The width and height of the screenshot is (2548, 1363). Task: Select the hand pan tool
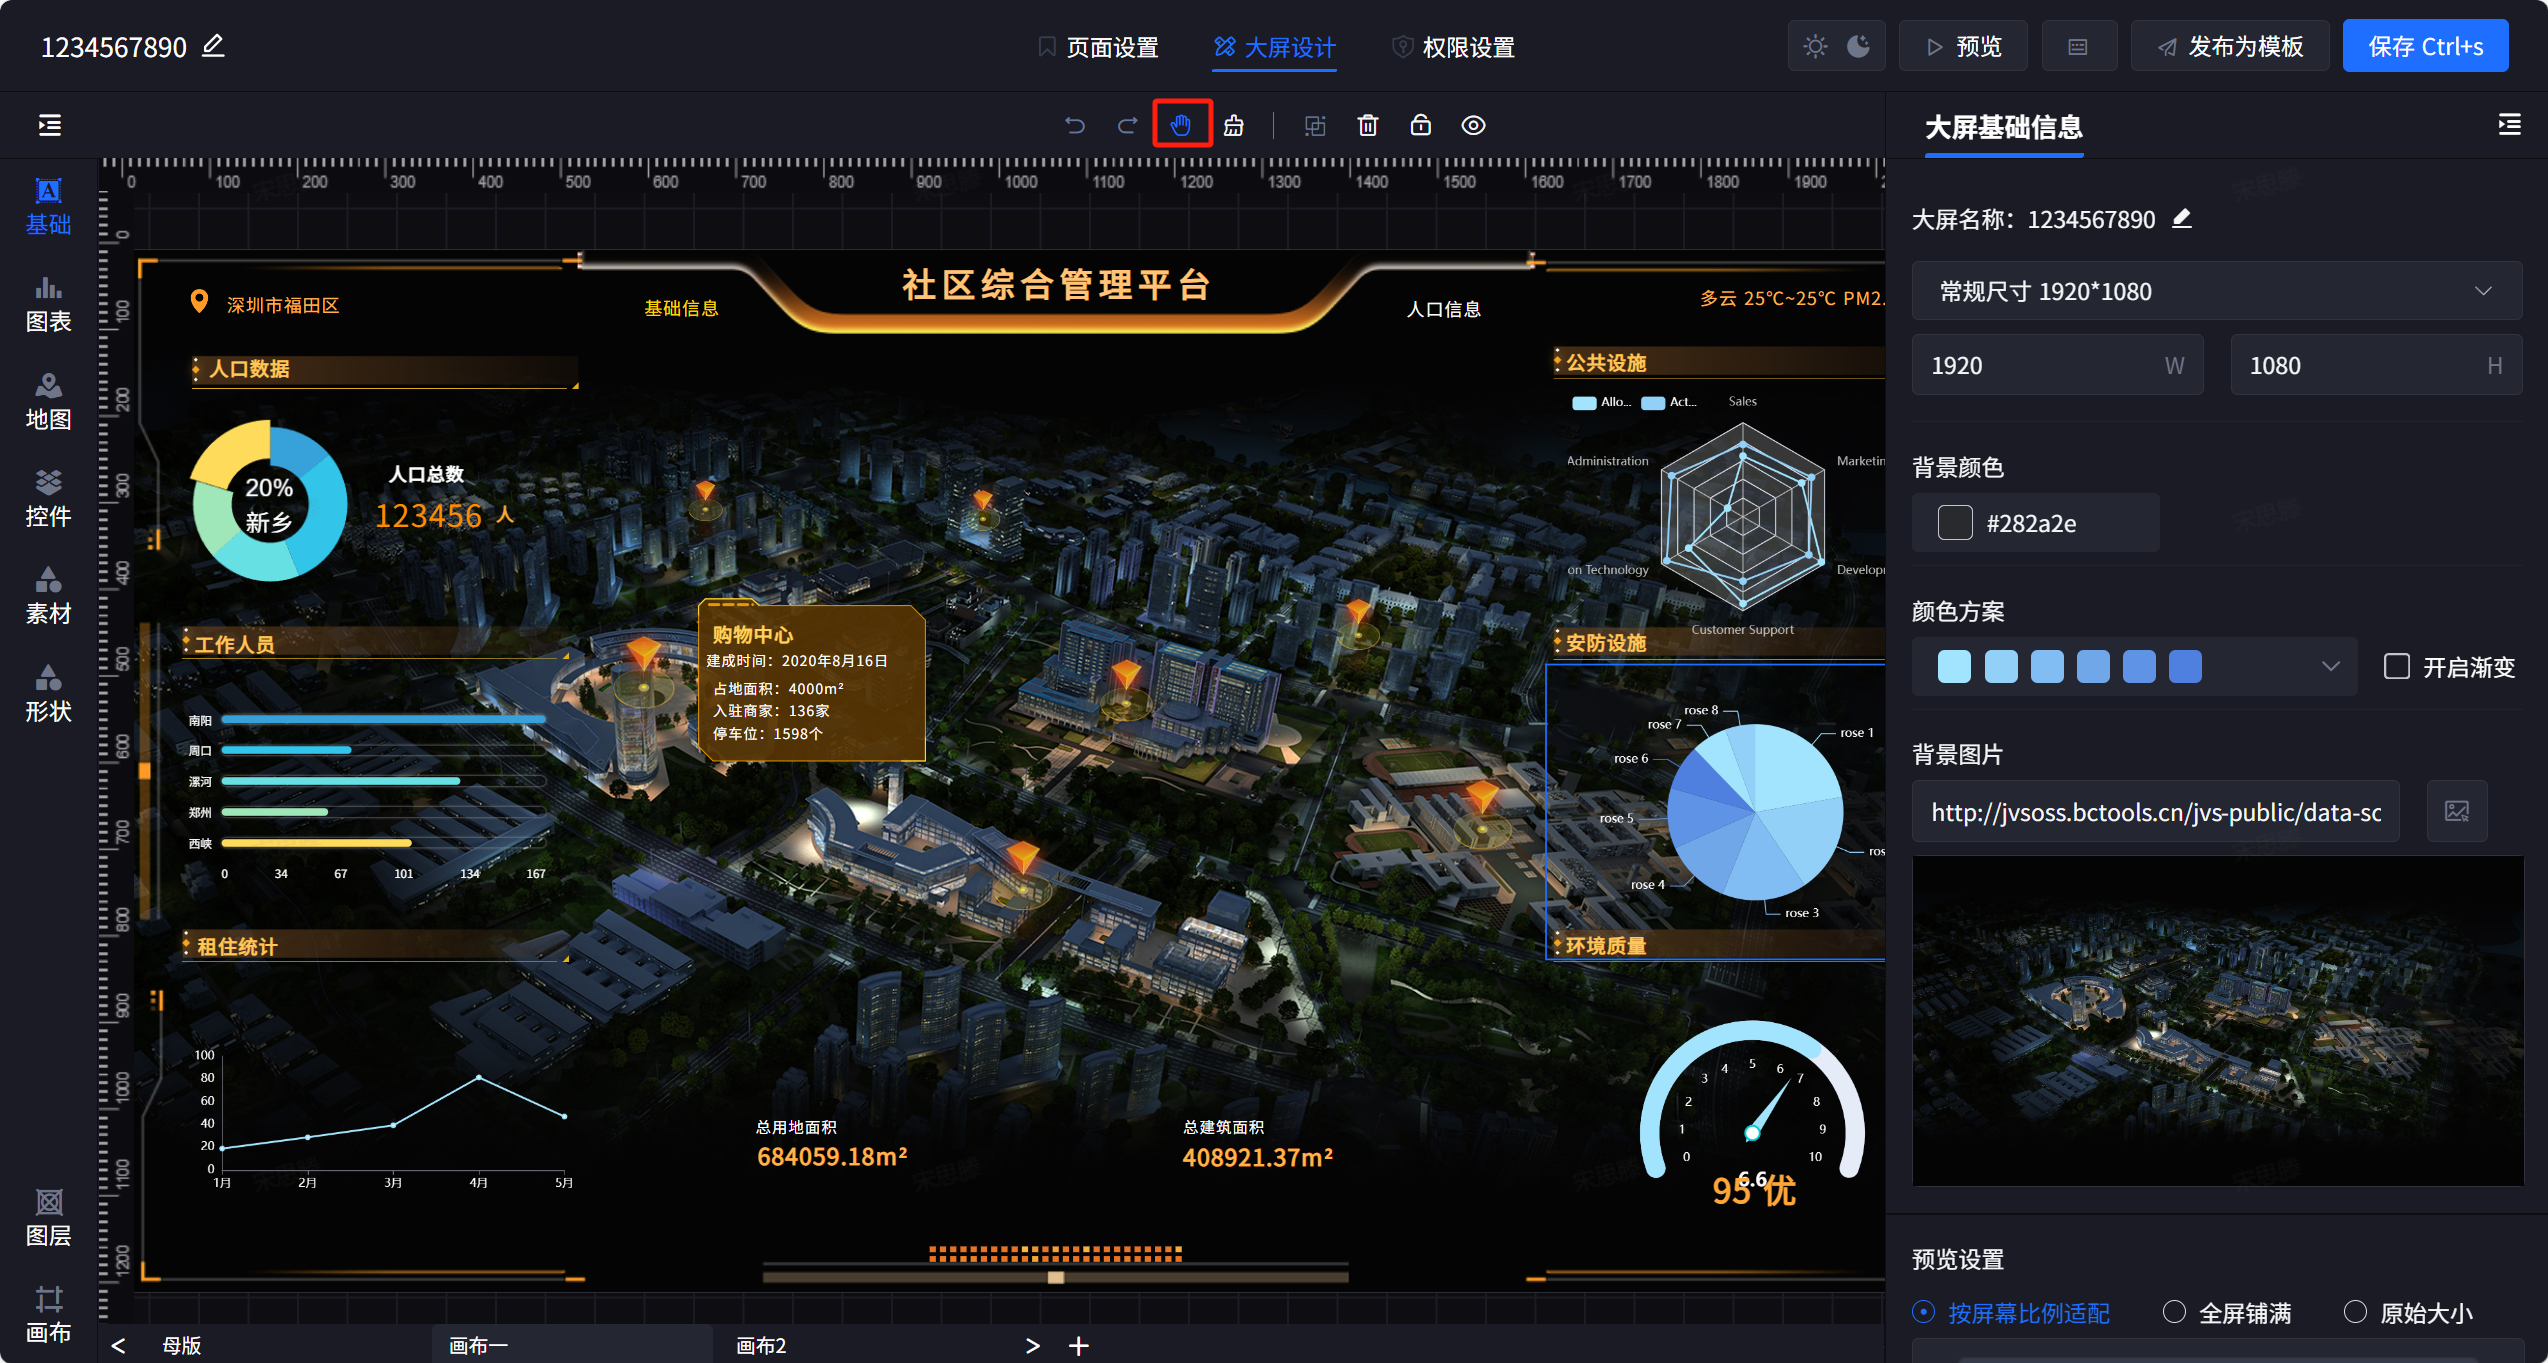pos(1181,125)
